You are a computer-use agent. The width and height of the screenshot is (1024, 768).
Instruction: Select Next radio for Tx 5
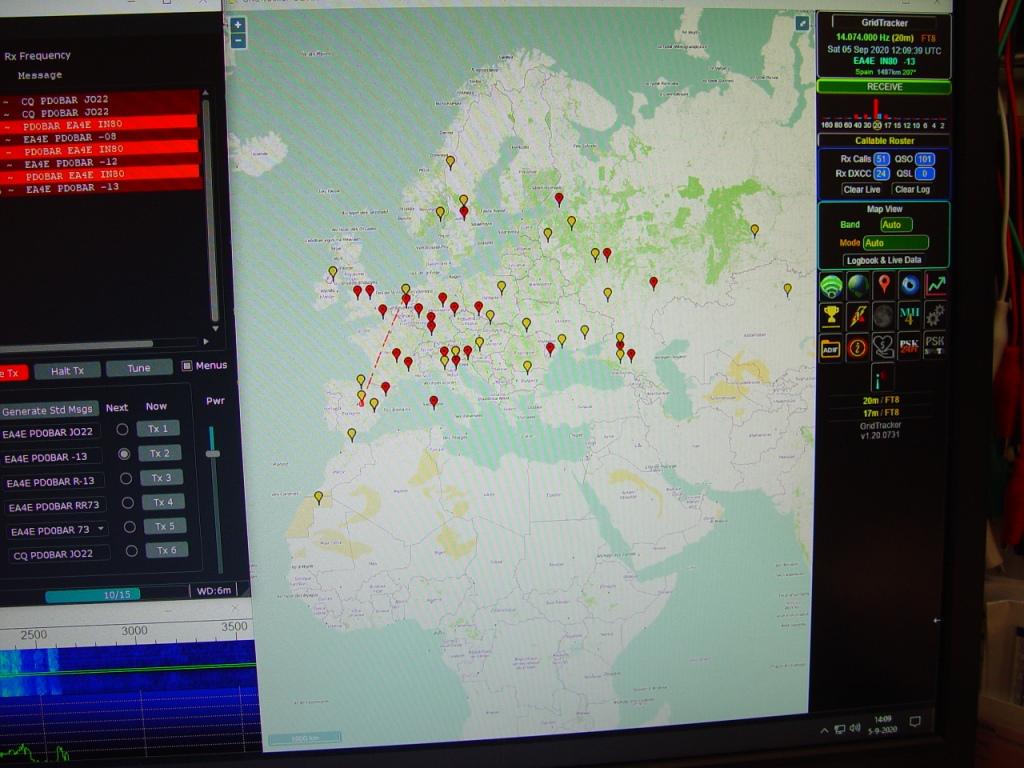coord(130,527)
